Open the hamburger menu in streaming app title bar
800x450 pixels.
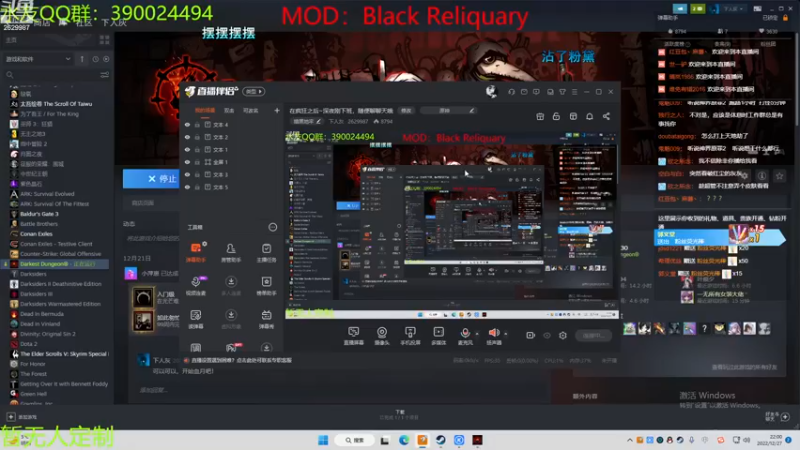click(x=574, y=92)
